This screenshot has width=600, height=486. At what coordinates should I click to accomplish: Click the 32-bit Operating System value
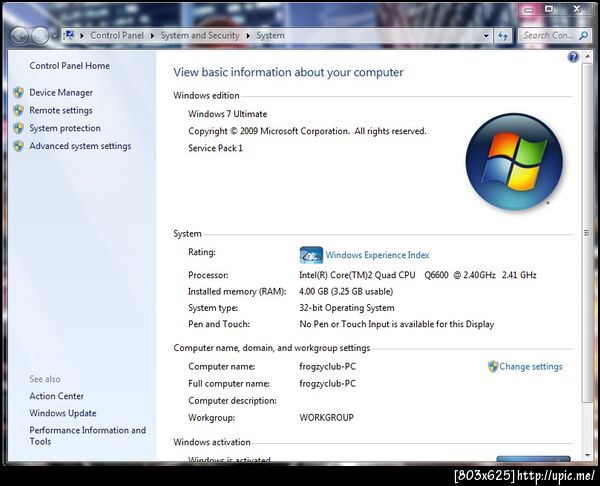point(347,308)
